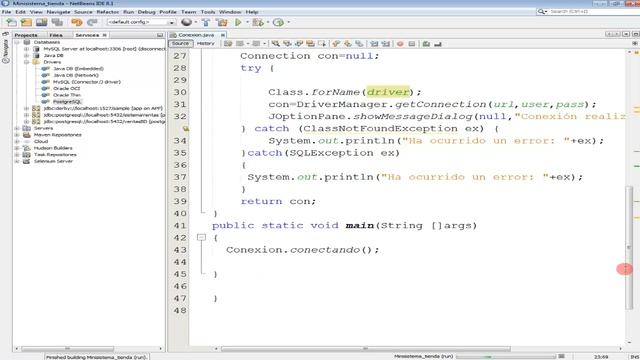Image resolution: width=640 pixels, height=360 pixels.
Task: Select MySQL (Connector/J driver) item
Action: [x=87, y=82]
